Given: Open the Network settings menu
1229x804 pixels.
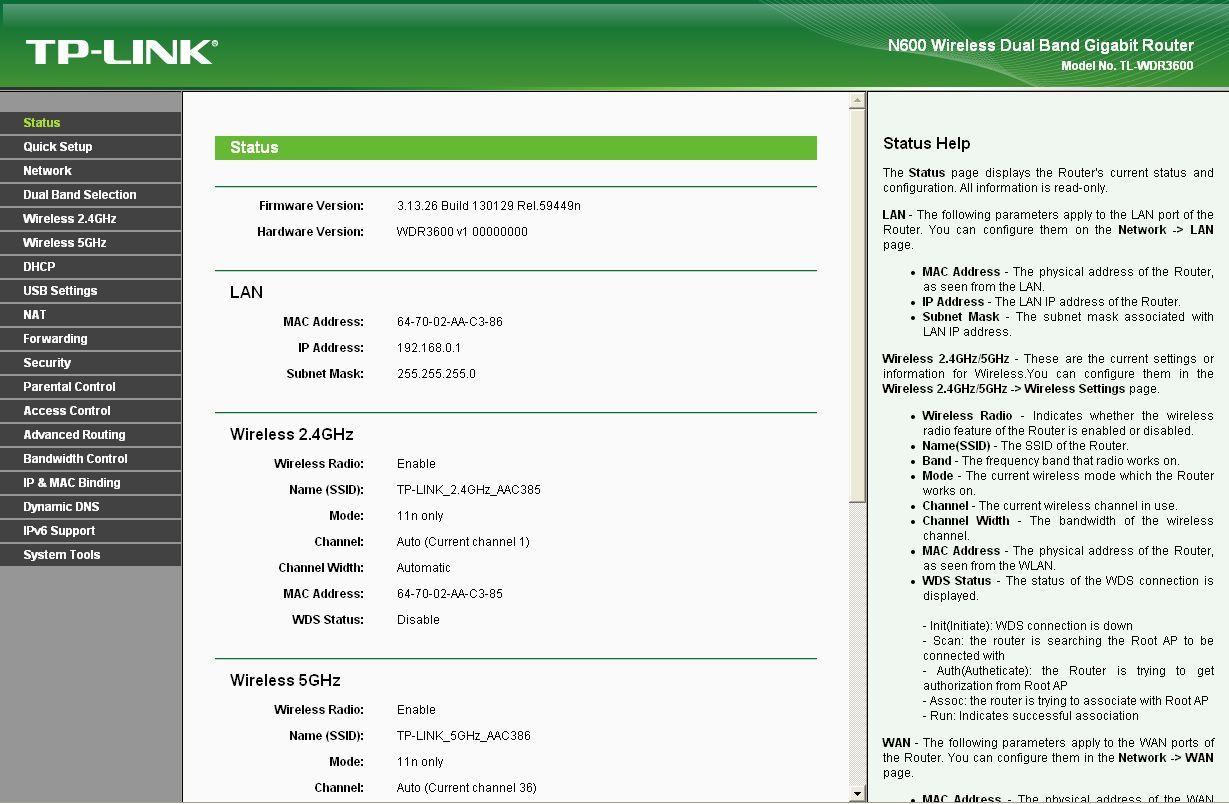Looking at the screenshot, I should 47,171.
